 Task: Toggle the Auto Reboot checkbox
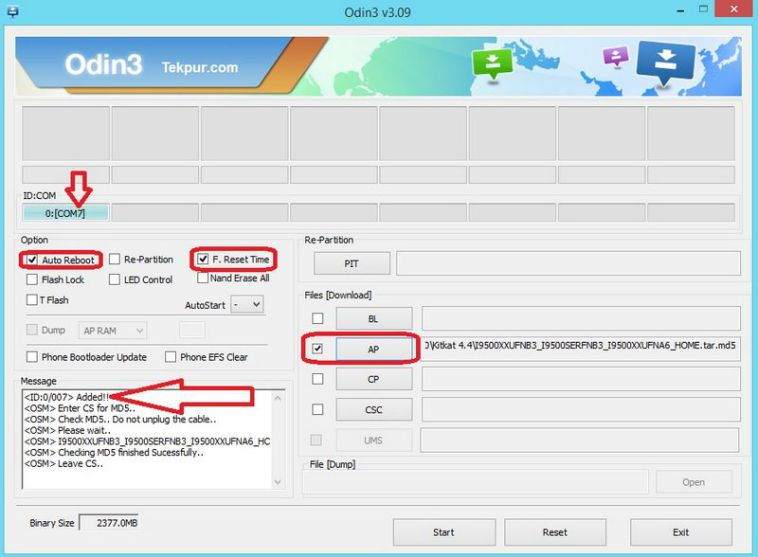tap(32, 260)
